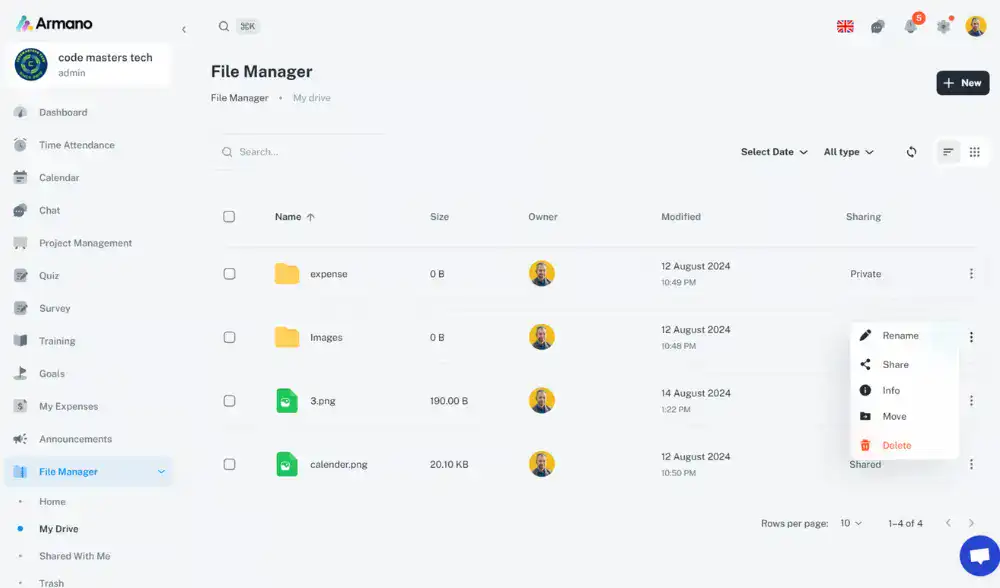The width and height of the screenshot is (1000, 588).
Task: Collapse the sidebar with the arrow icon
Action: pos(184,30)
